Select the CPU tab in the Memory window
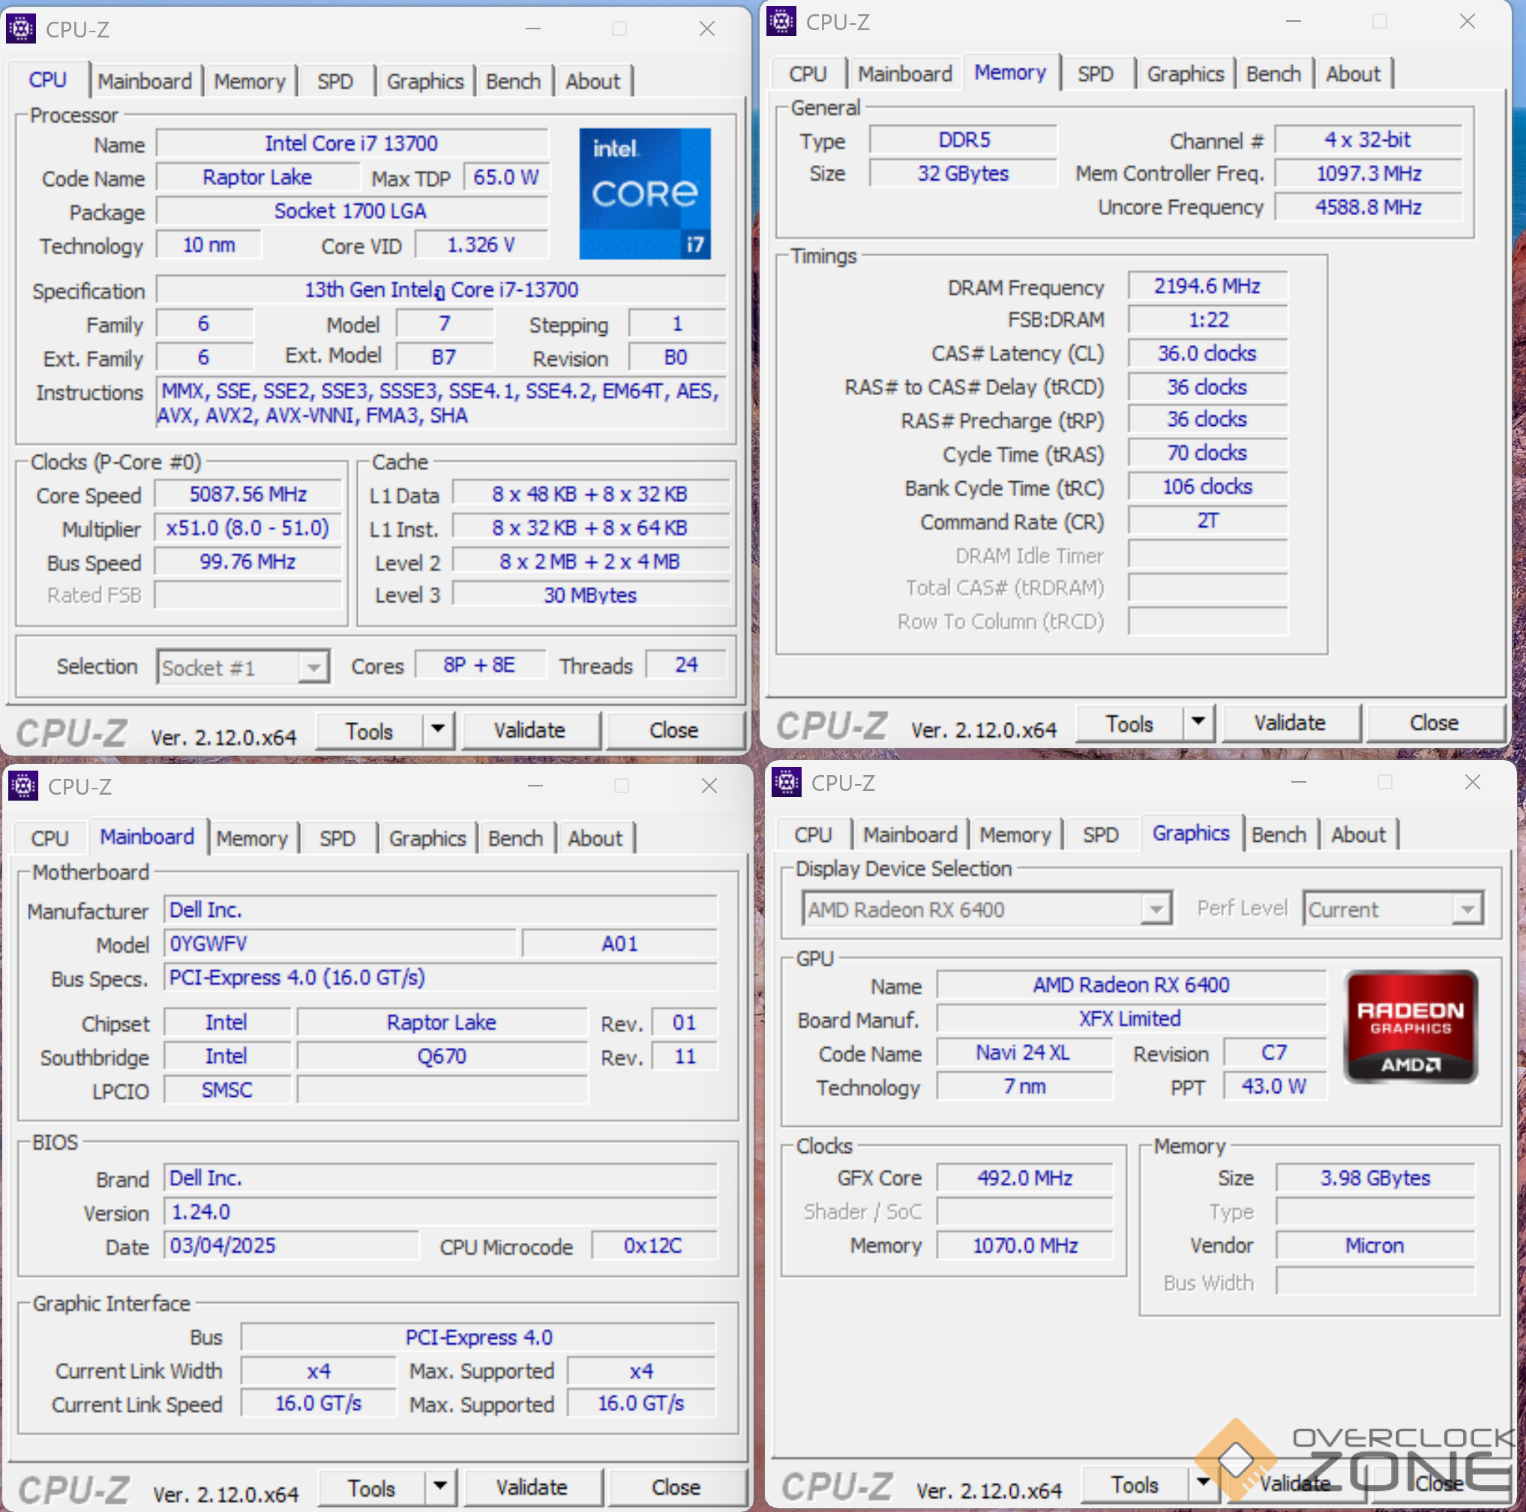This screenshot has width=1526, height=1512. tap(808, 74)
